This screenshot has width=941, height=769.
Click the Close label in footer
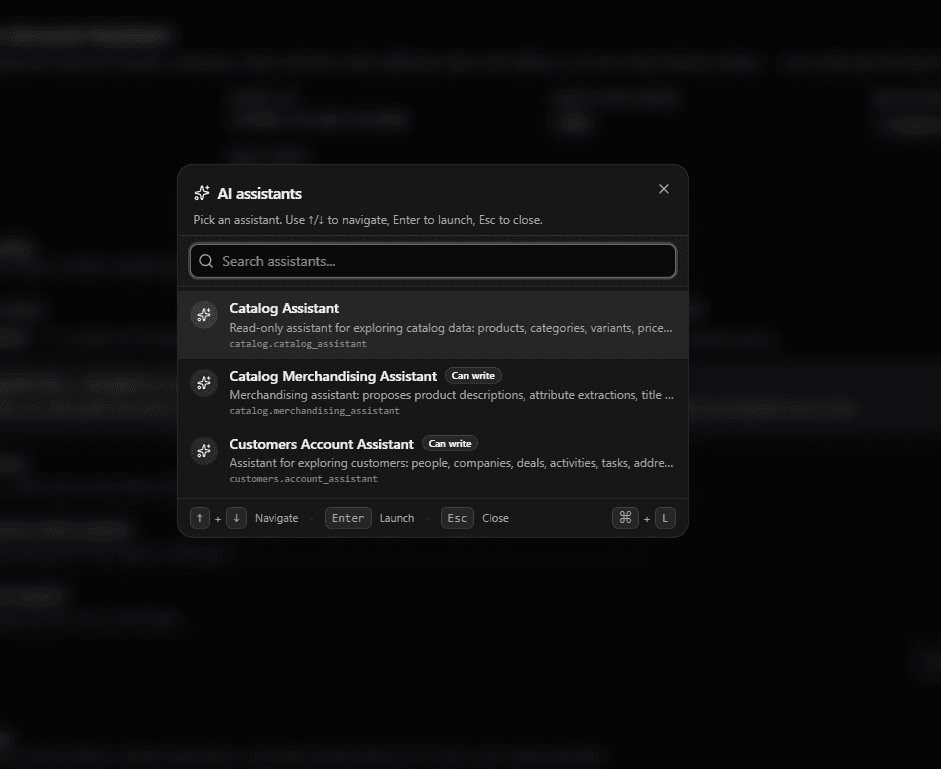click(495, 518)
